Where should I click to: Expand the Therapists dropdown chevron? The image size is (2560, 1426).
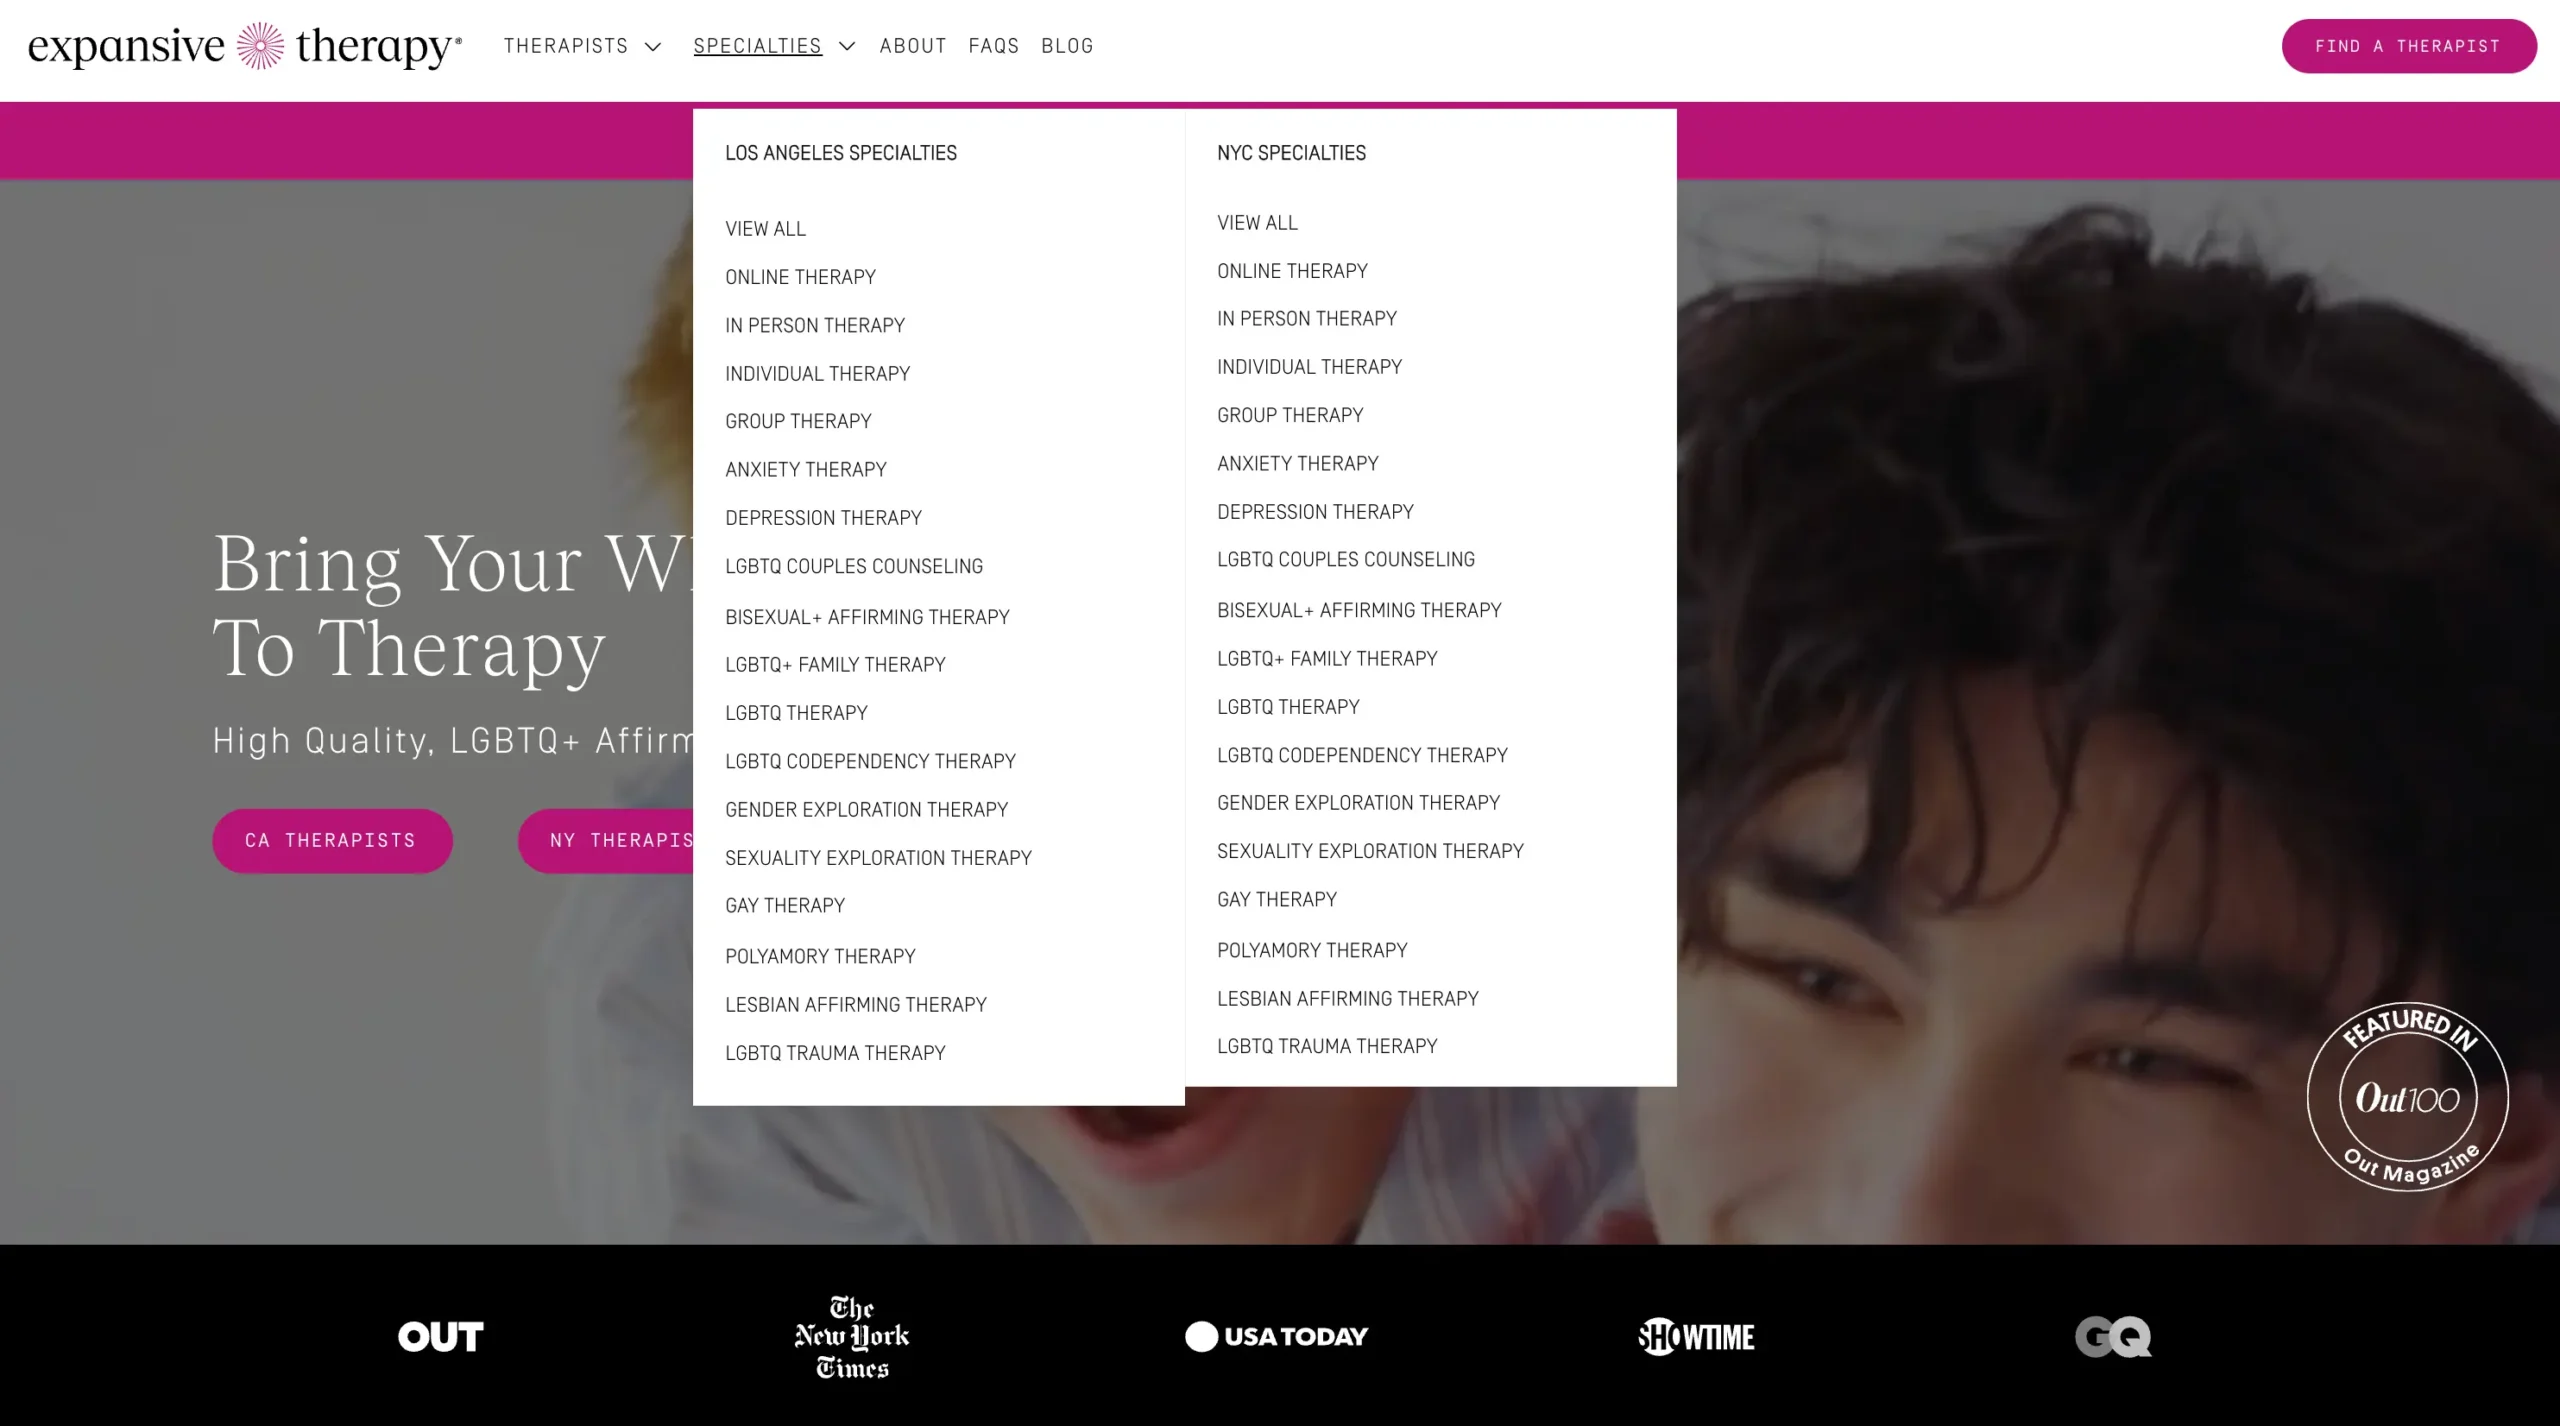(x=653, y=47)
